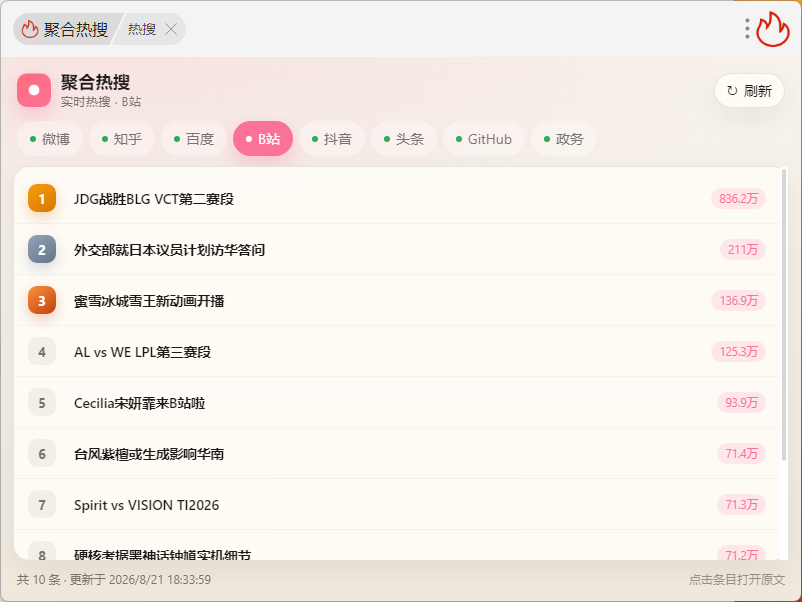The height and width of the screenshot is (602, 802).
Task: Click the 实时热搜 · B站 subtitle
Action: point(101,102)
